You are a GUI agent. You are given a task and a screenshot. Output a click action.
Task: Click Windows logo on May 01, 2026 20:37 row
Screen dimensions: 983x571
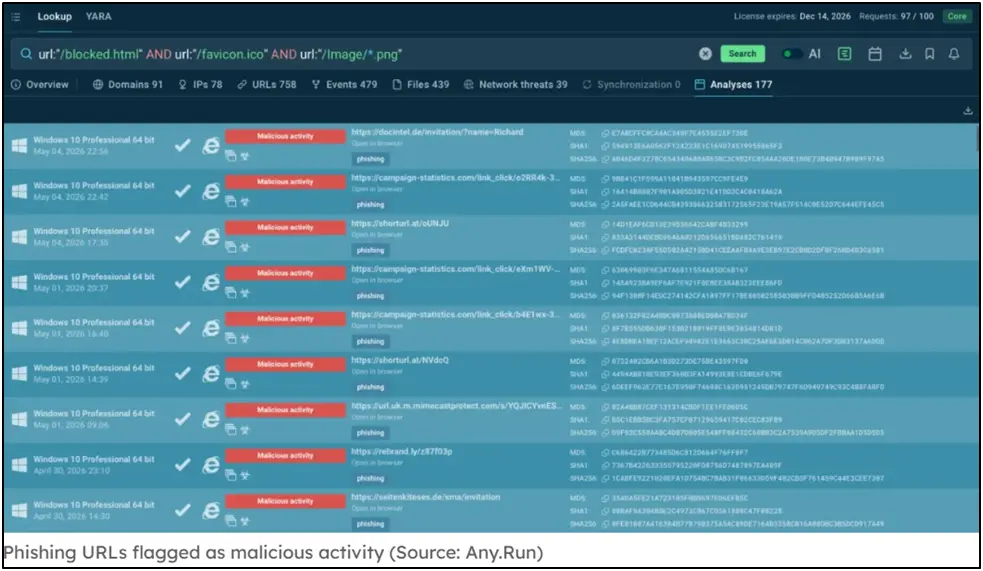click(19, 283)
